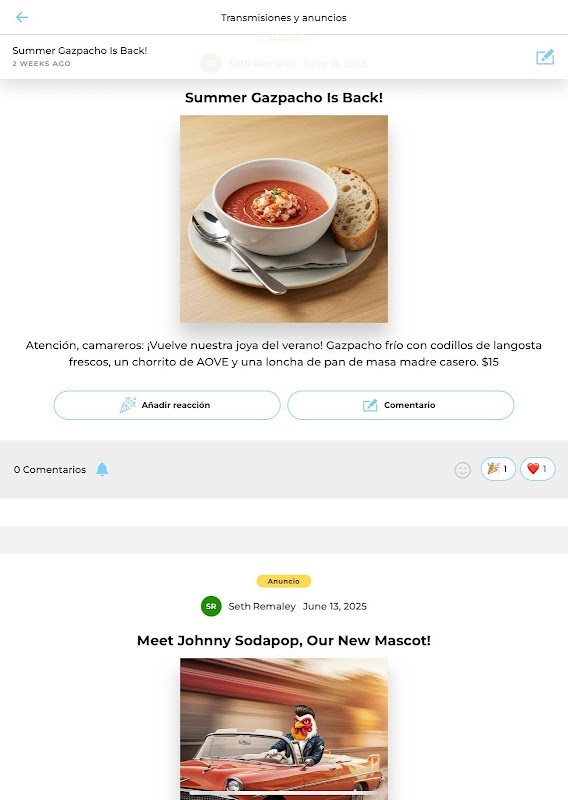Click the Comentario button
The width and height of the screenshot is (568, 800).
click(x=401, y=405)
